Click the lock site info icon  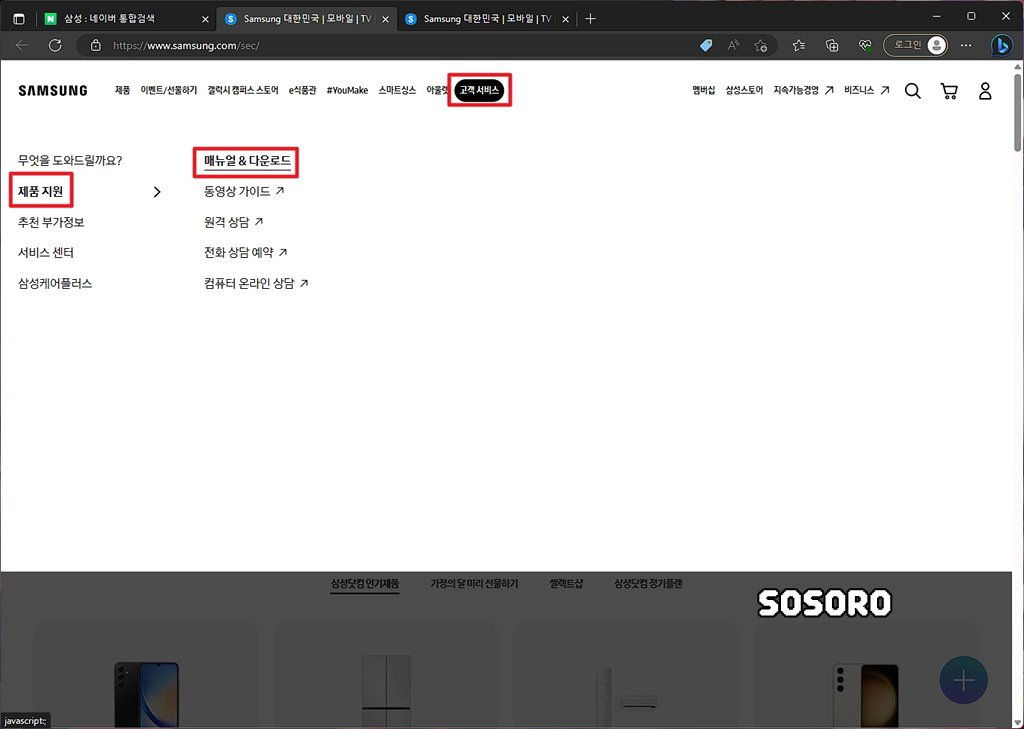click(x=95, y=45)
